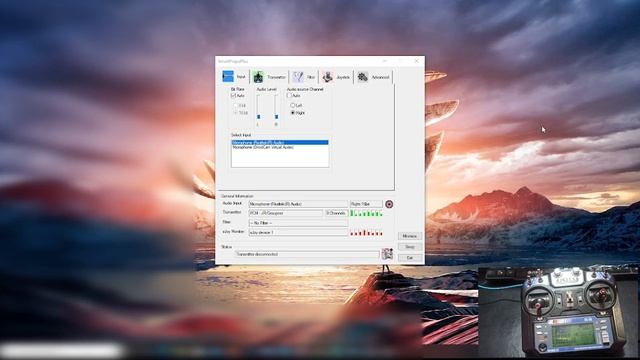Click the green transmitter channel bars
Image resolution: width=640 pixels, height=360 pixels.
pyautogui.click(x=366, y=213)
